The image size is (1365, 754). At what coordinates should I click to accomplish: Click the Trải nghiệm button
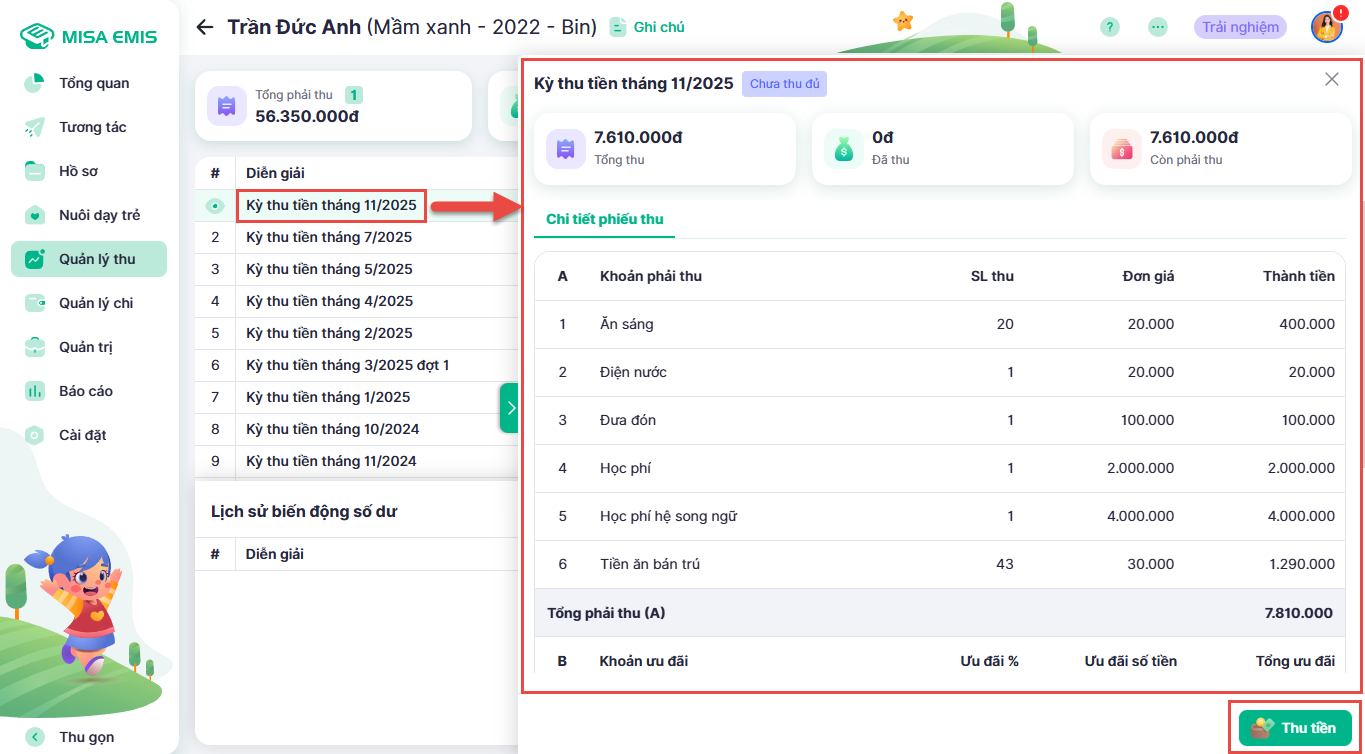tap(1240, 27)
